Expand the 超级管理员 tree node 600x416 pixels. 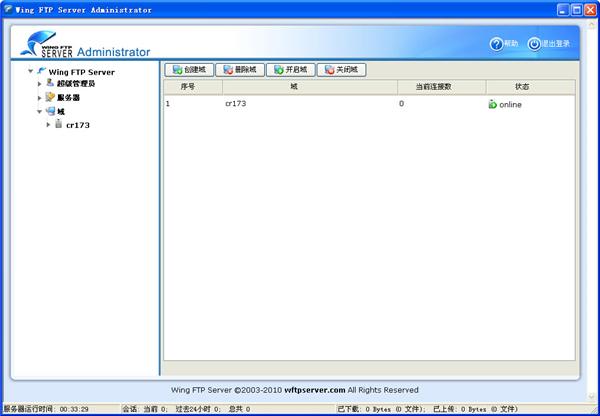coord(39,83)
